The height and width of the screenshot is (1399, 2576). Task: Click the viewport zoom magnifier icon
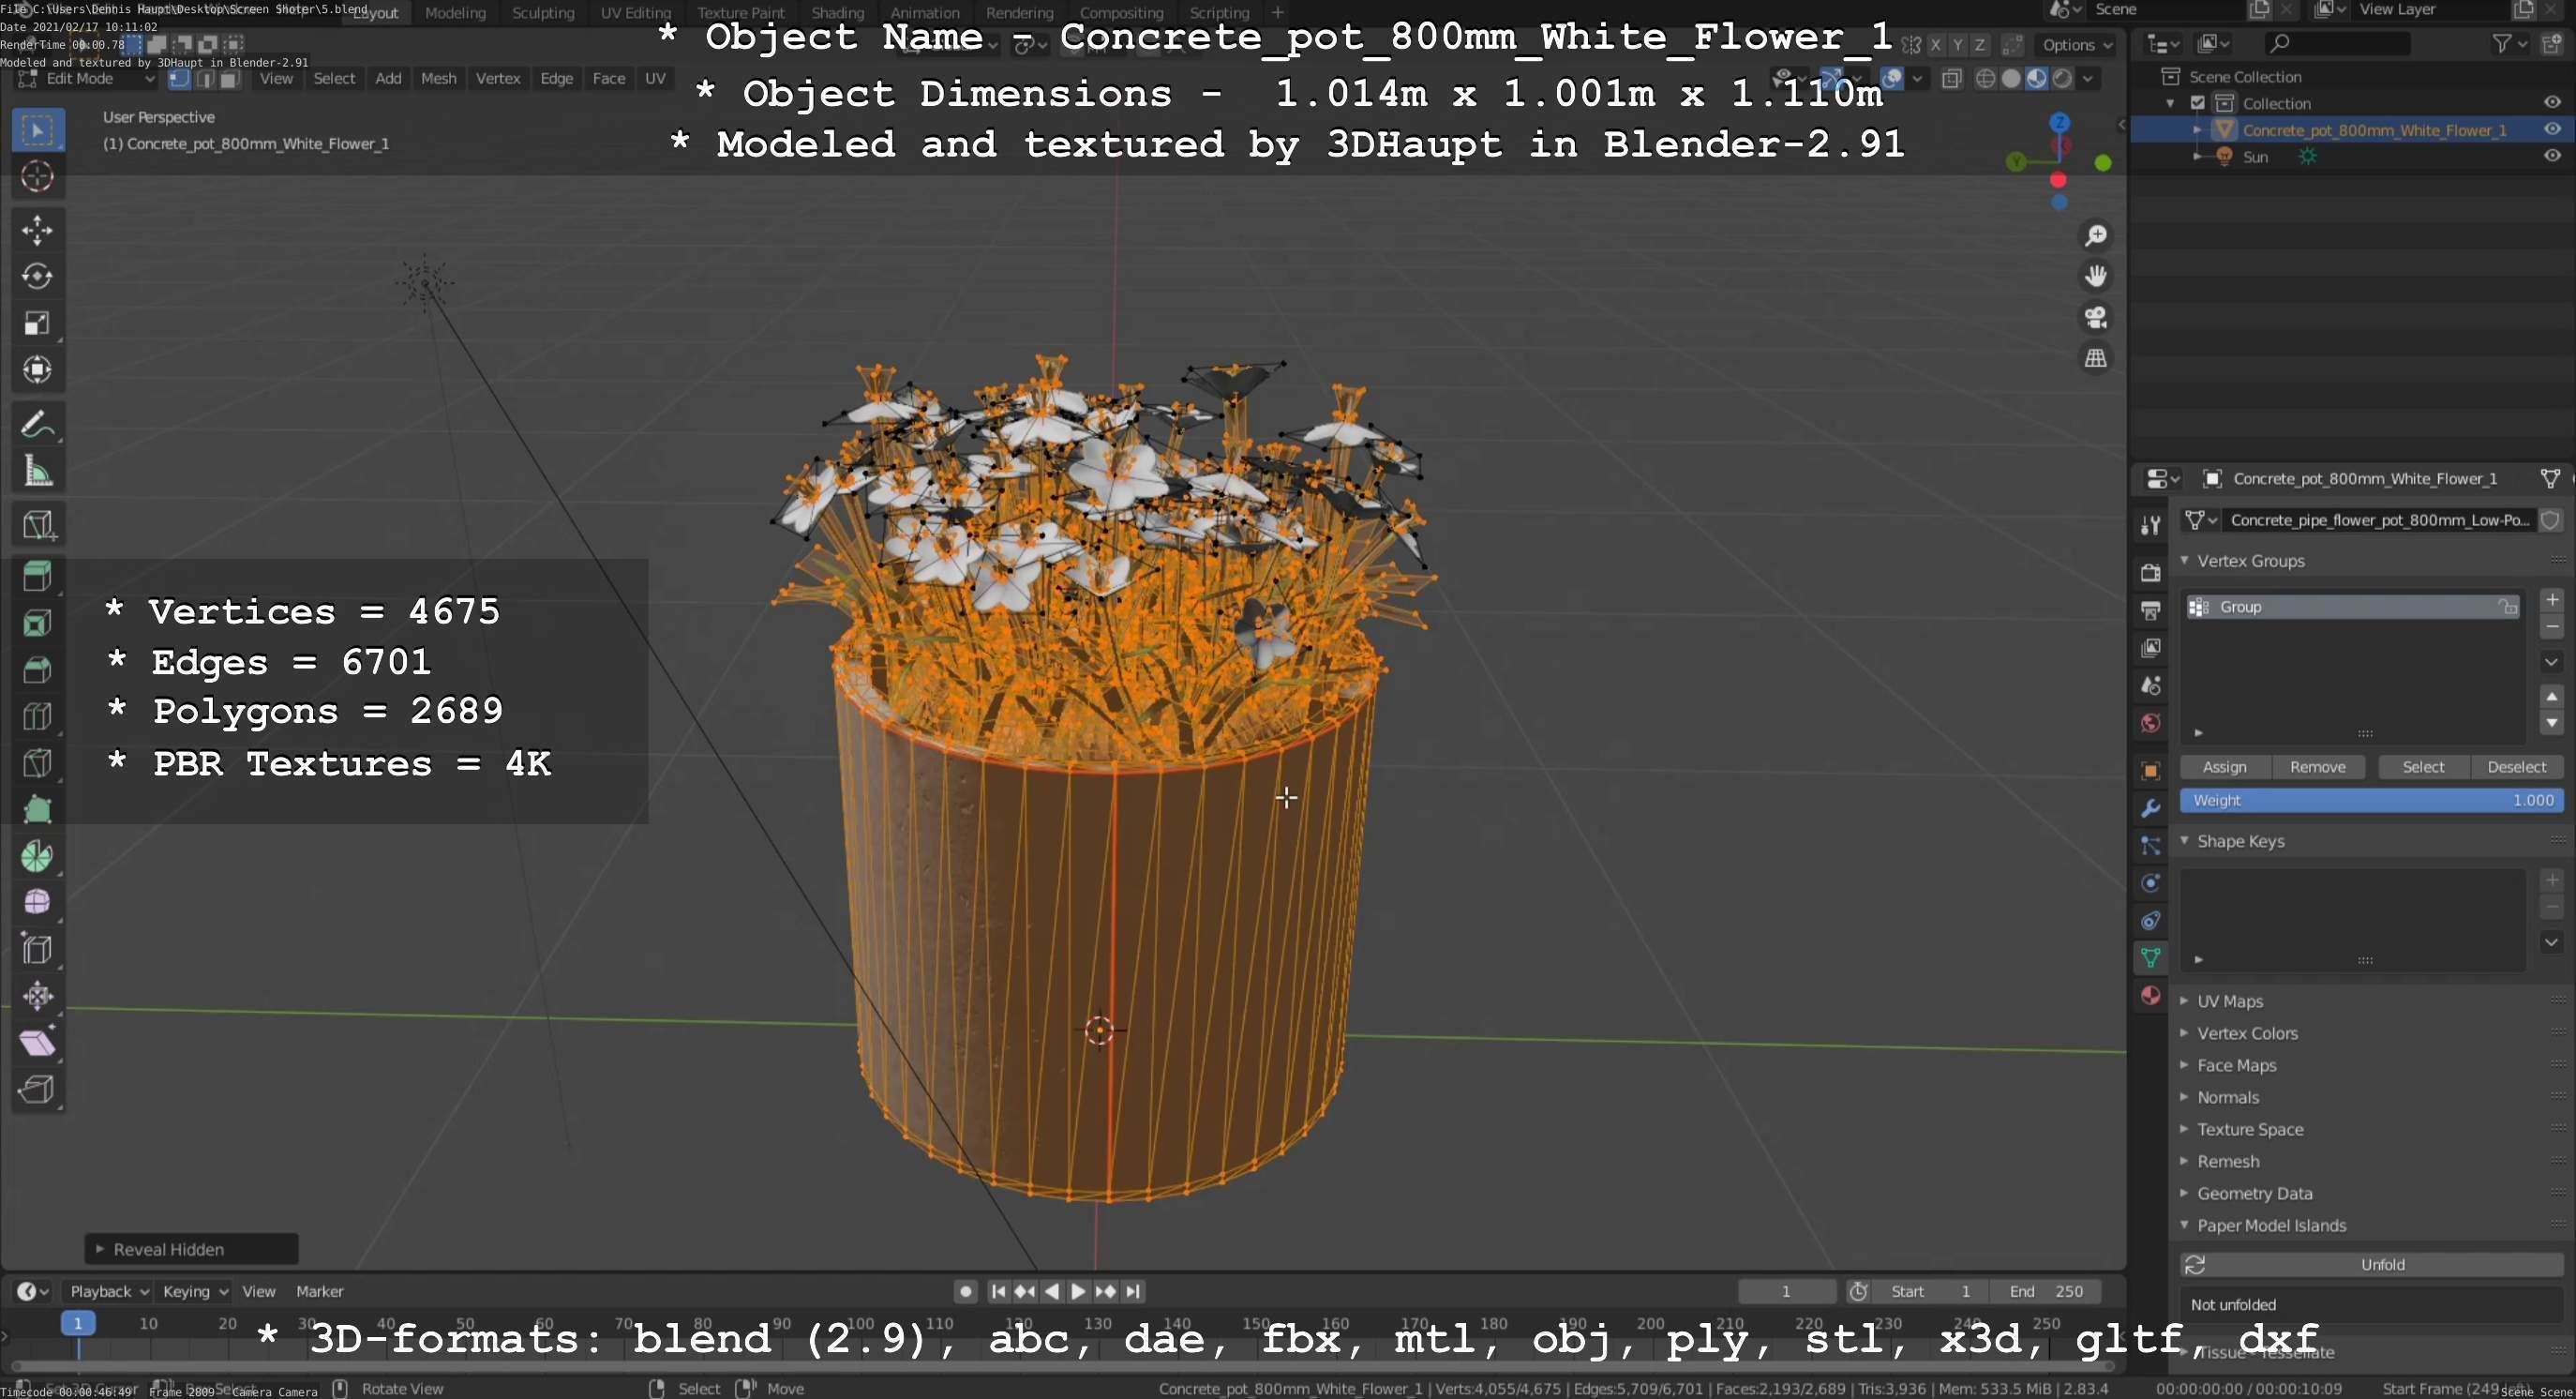[2096, 236]
